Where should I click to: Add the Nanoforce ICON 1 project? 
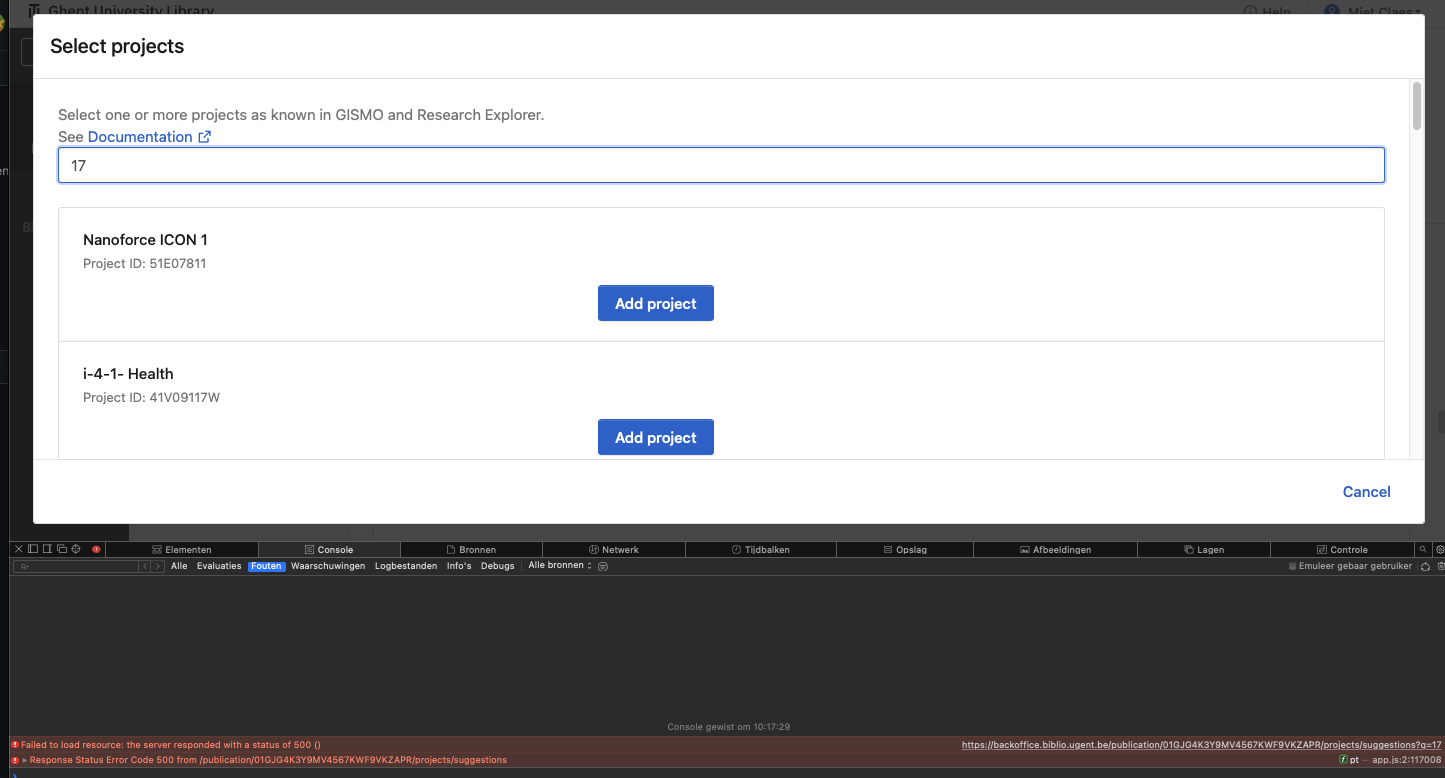click(x=655, y=303)
